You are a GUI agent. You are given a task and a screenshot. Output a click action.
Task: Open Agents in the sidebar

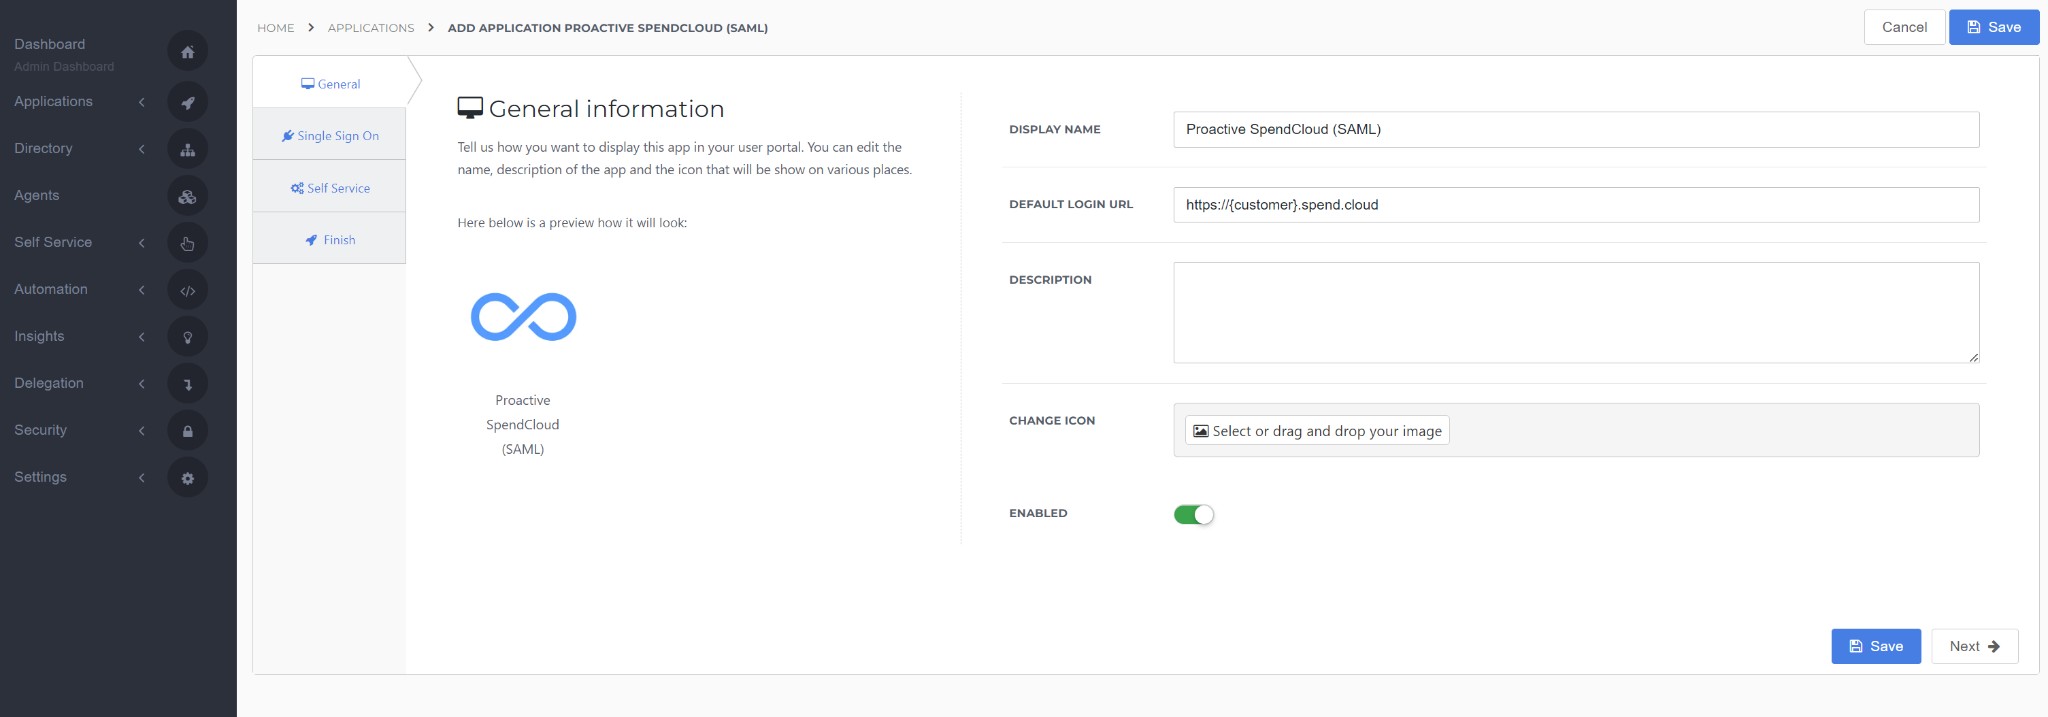click(37, 195)
